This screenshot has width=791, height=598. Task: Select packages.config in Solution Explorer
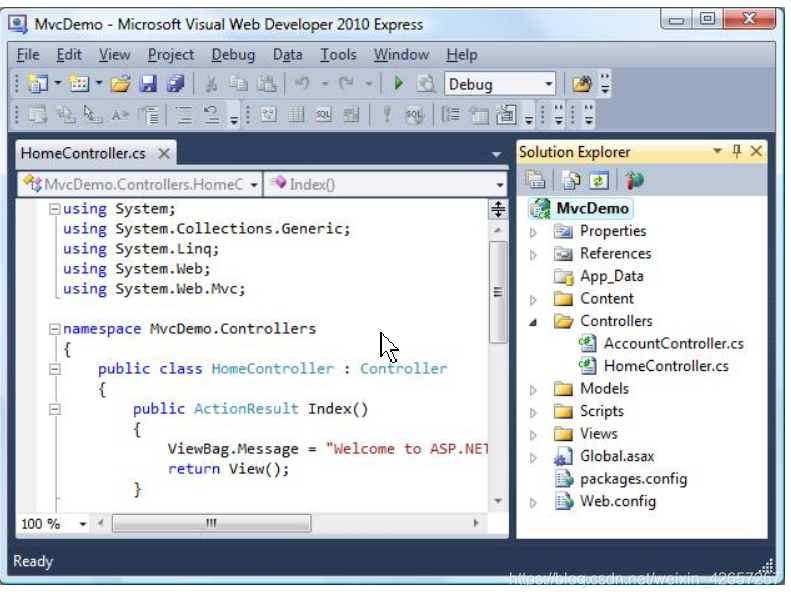(634, 479)
